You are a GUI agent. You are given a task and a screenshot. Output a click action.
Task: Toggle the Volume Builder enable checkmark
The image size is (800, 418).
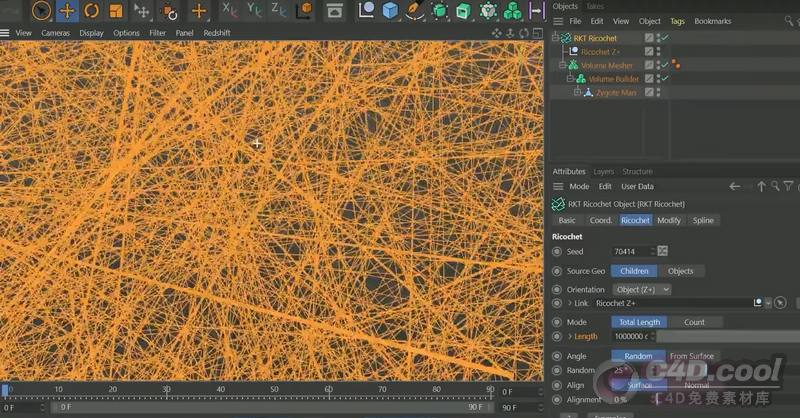click(x=665, y=79)
